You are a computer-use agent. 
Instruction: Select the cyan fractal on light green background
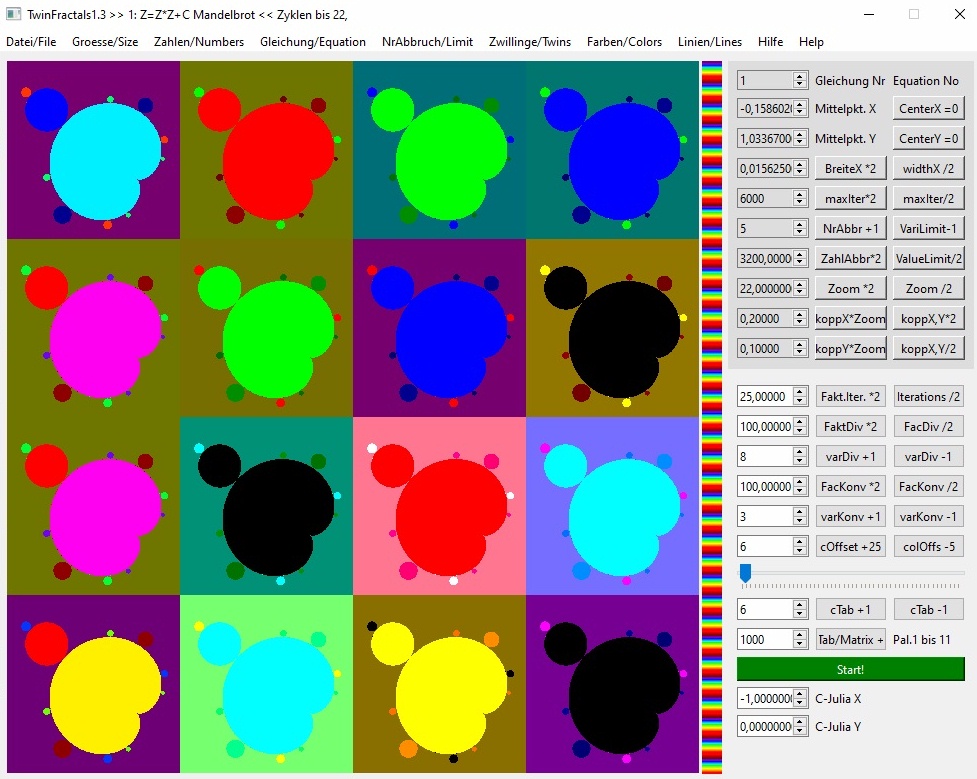pos(267,684)
